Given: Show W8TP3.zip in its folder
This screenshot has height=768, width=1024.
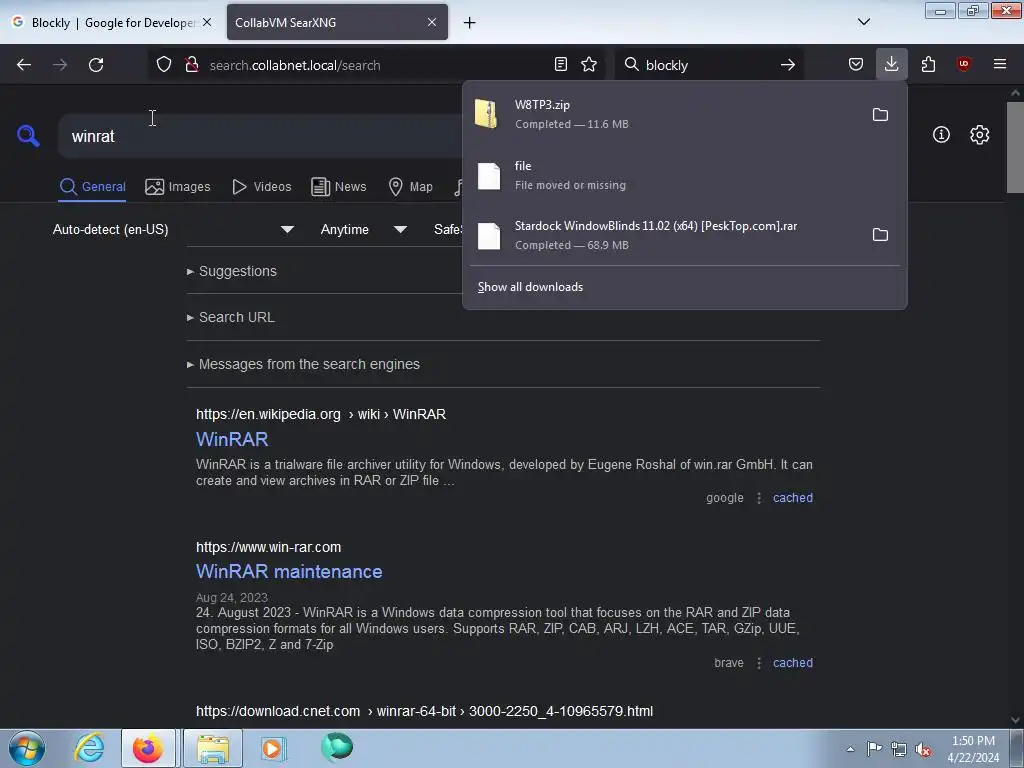Looking at the screenshot, I should (880, 115).
